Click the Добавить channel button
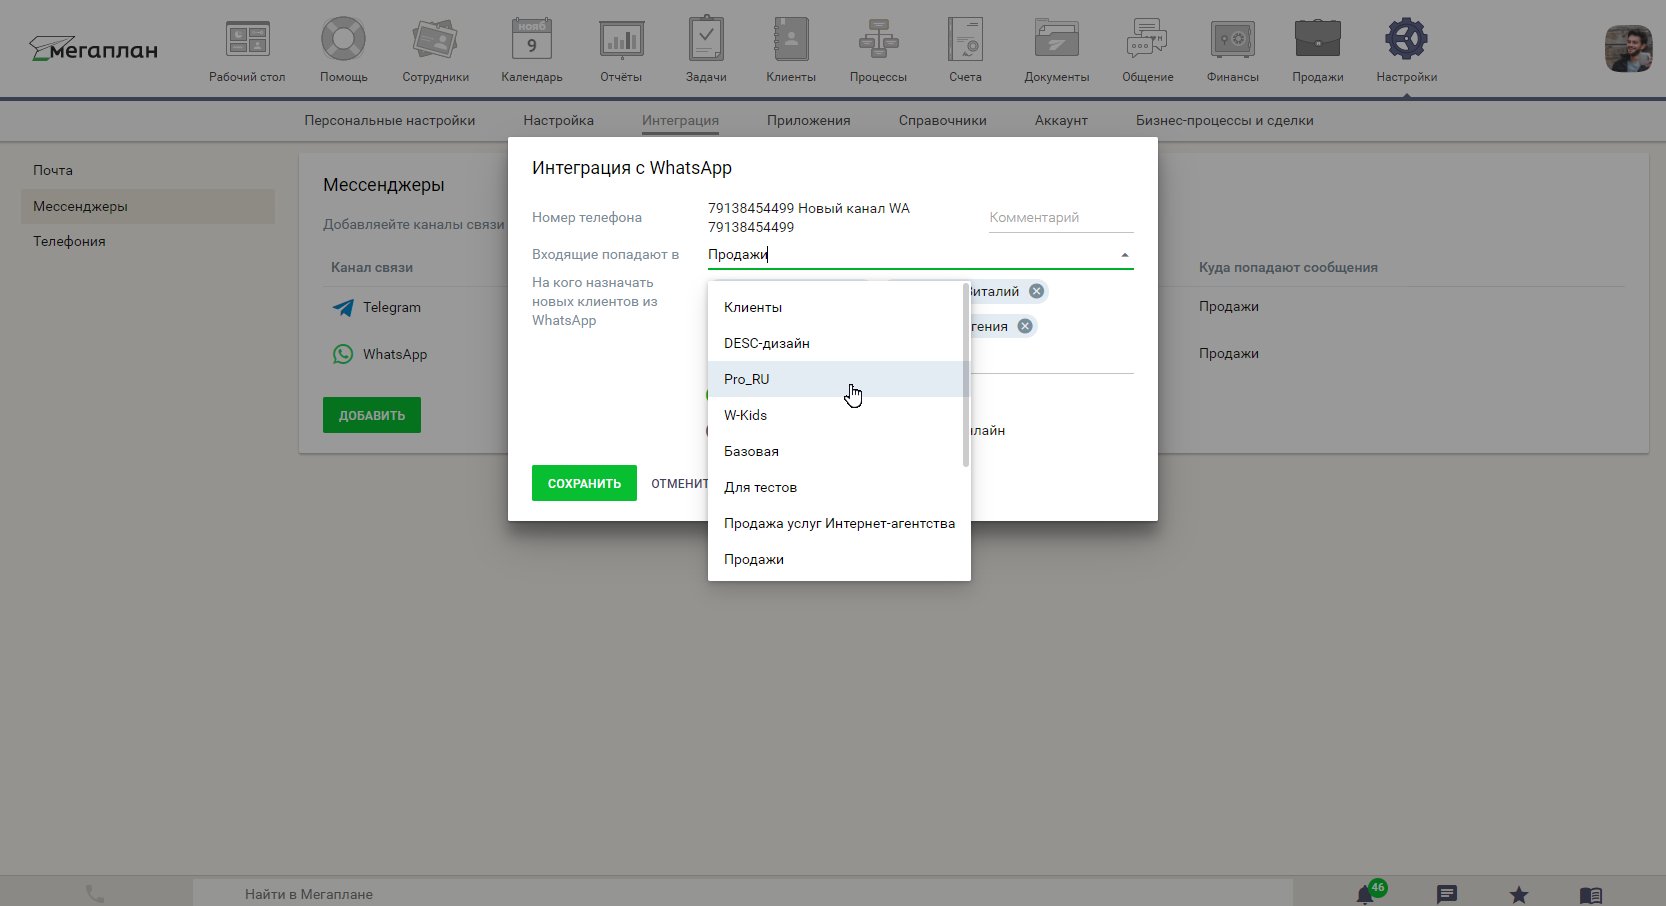Image resolution: width=1666 pixels, height=906 pixels. point(372,415)
